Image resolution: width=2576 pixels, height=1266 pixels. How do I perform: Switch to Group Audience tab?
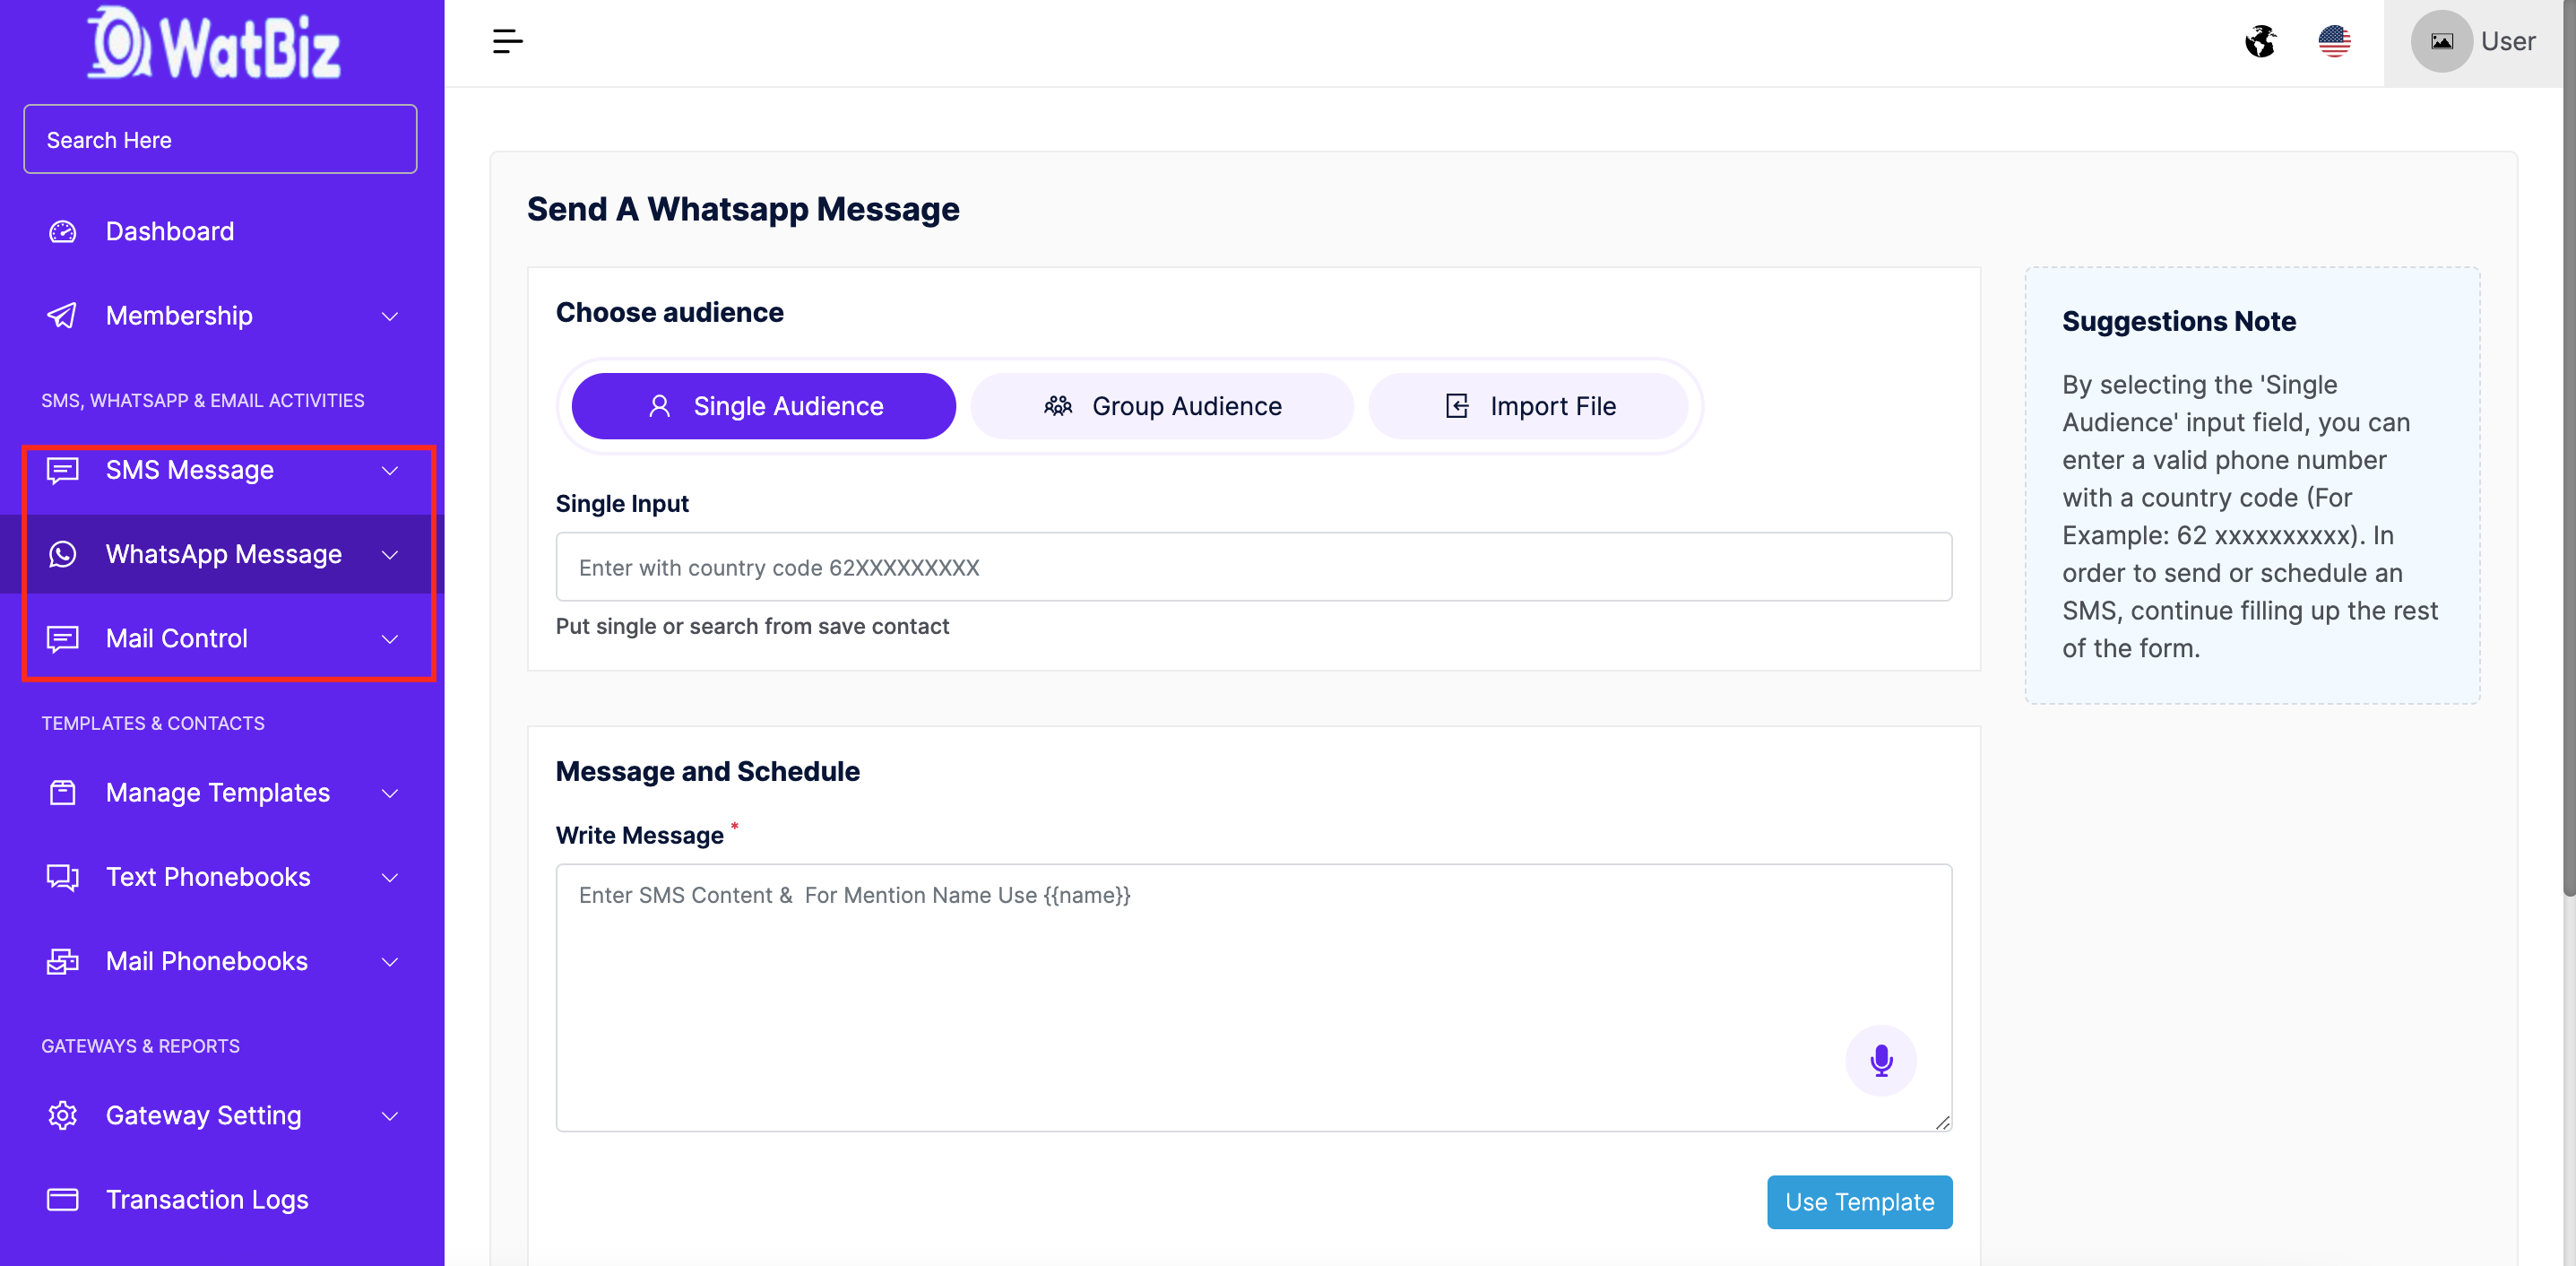coord(1161,406)
